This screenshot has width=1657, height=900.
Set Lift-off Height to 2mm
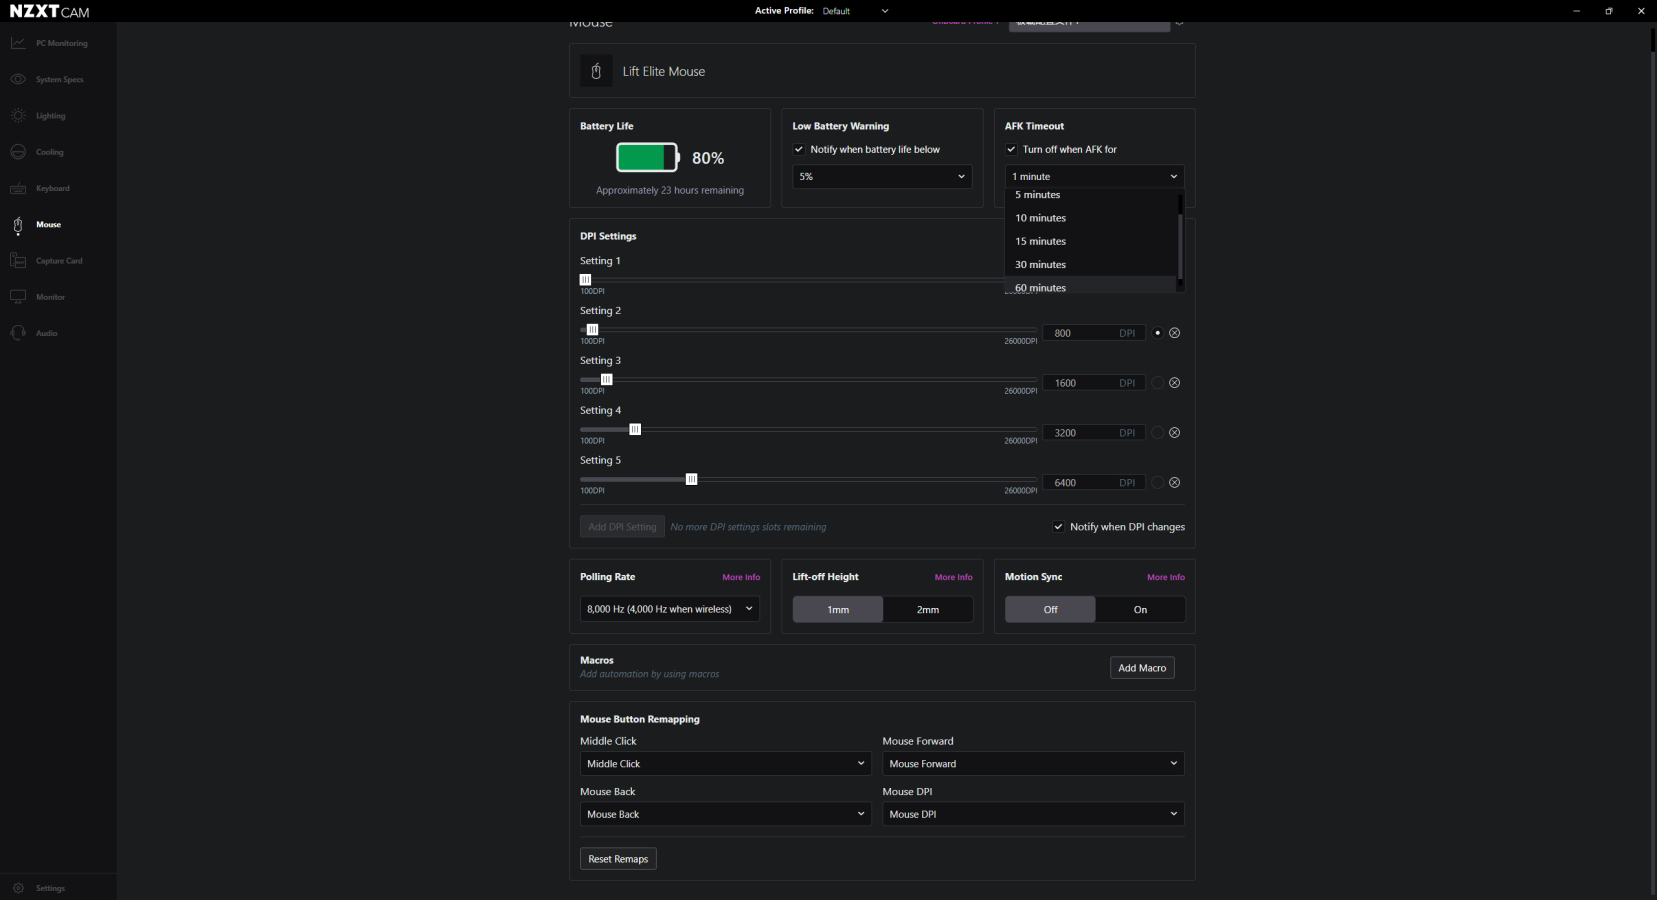928,610
